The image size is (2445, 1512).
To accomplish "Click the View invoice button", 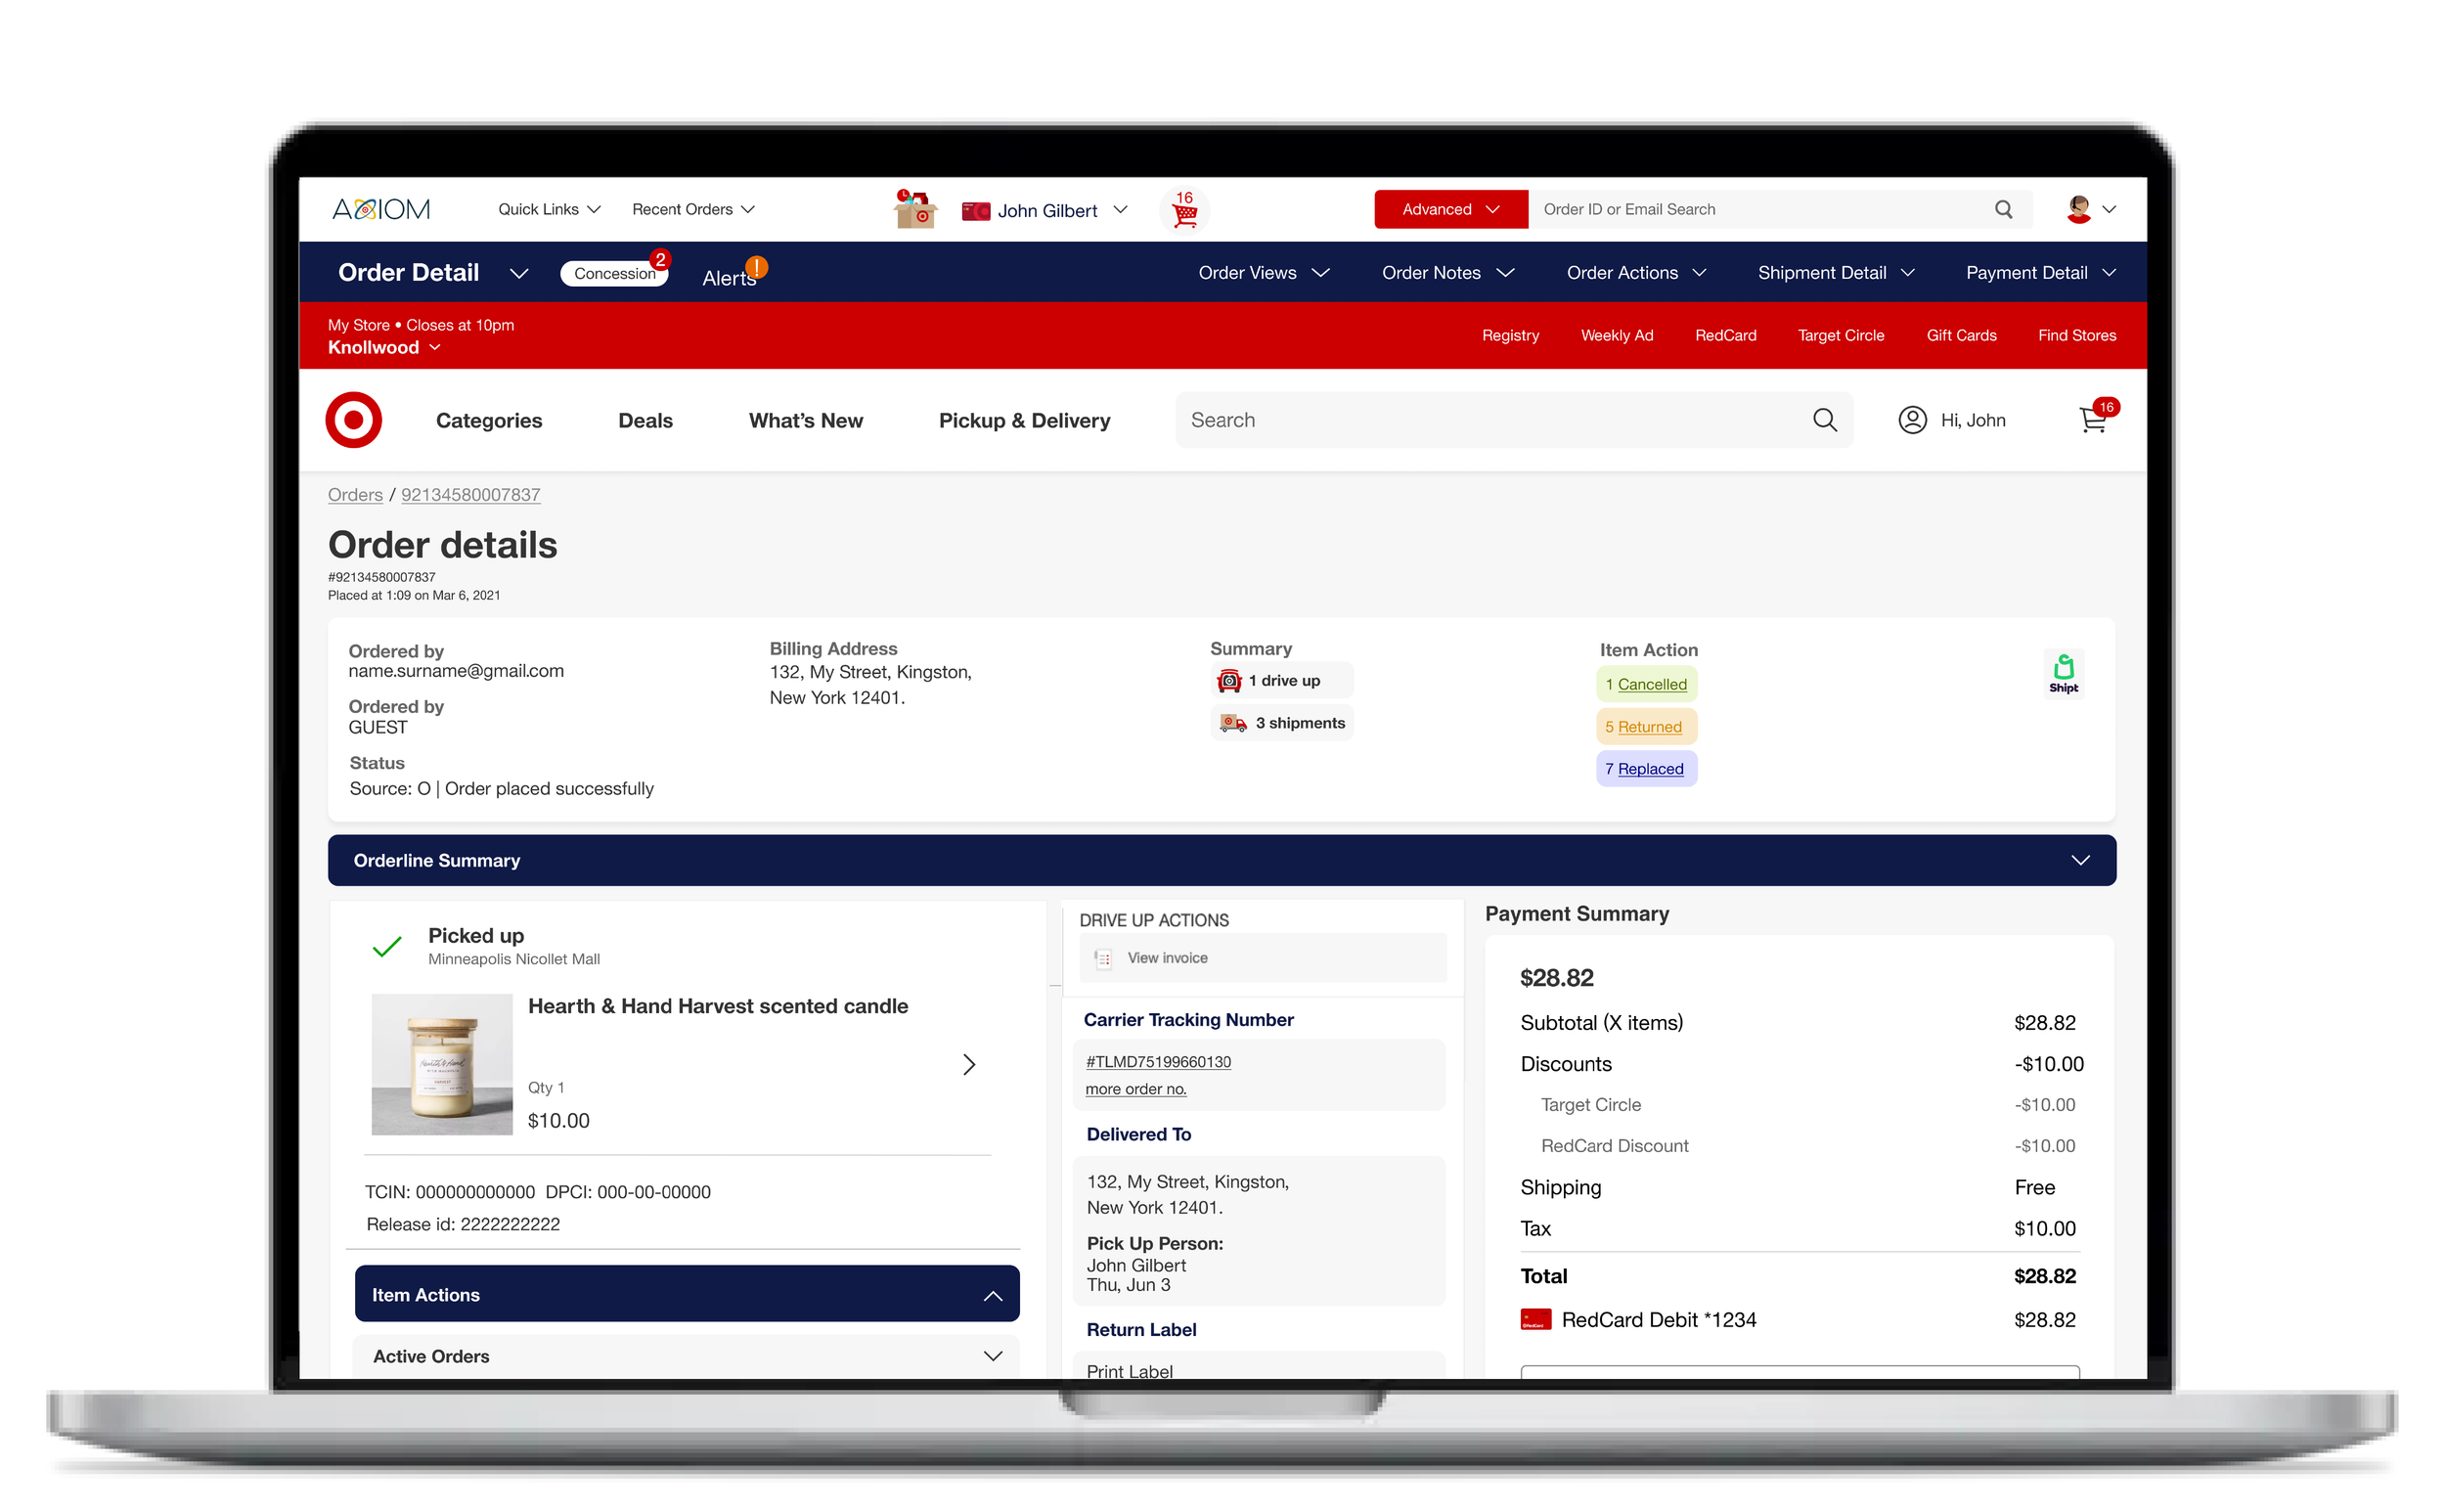I will click(1262, 958).
